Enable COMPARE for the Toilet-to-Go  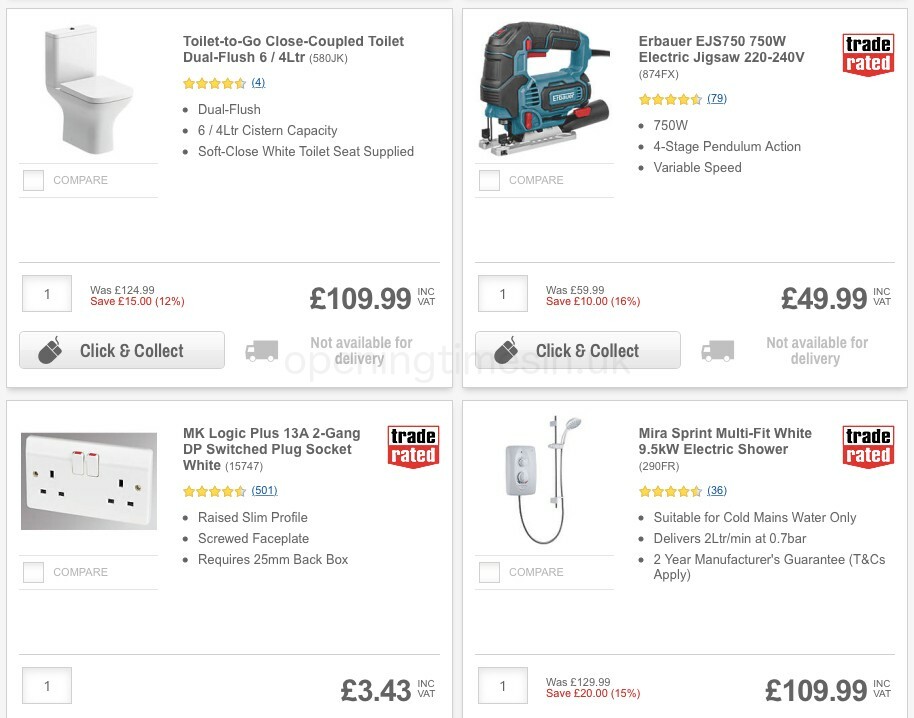[x=33, y=180]
